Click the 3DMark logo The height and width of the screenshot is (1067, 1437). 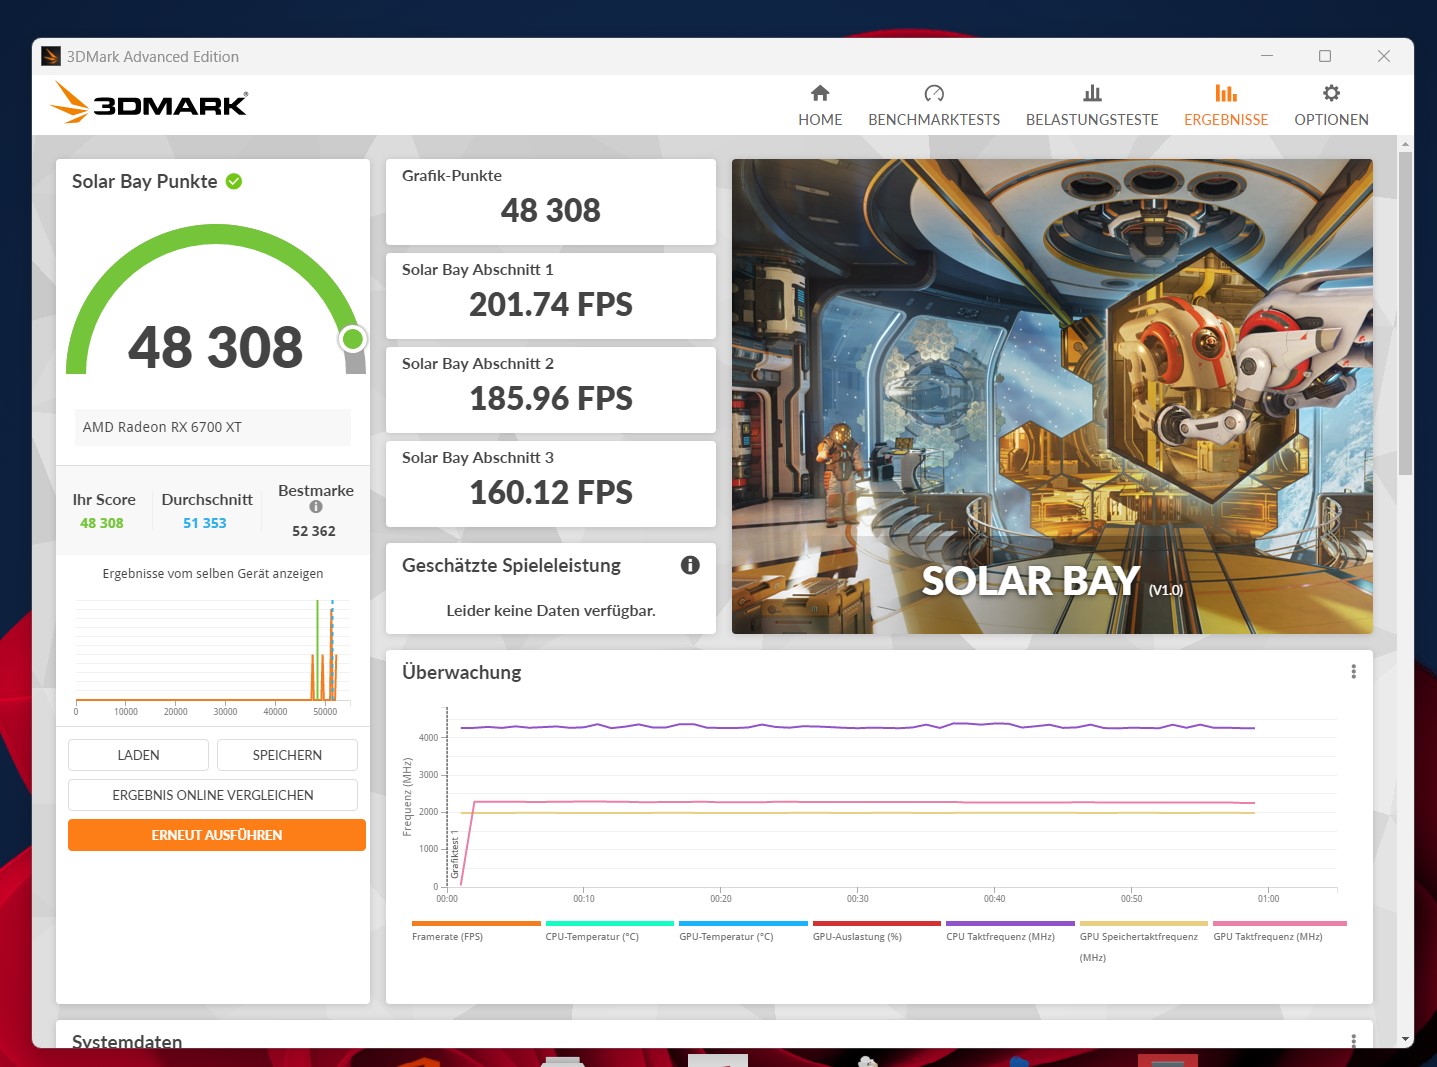[x=149, y=103]
